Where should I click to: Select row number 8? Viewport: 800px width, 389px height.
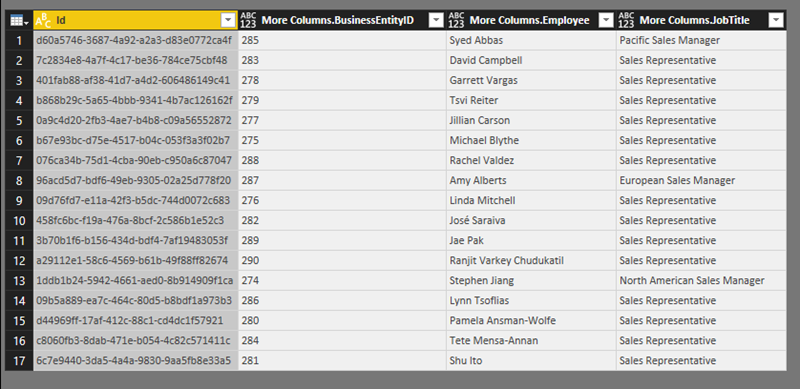click(x=19, y=180)
